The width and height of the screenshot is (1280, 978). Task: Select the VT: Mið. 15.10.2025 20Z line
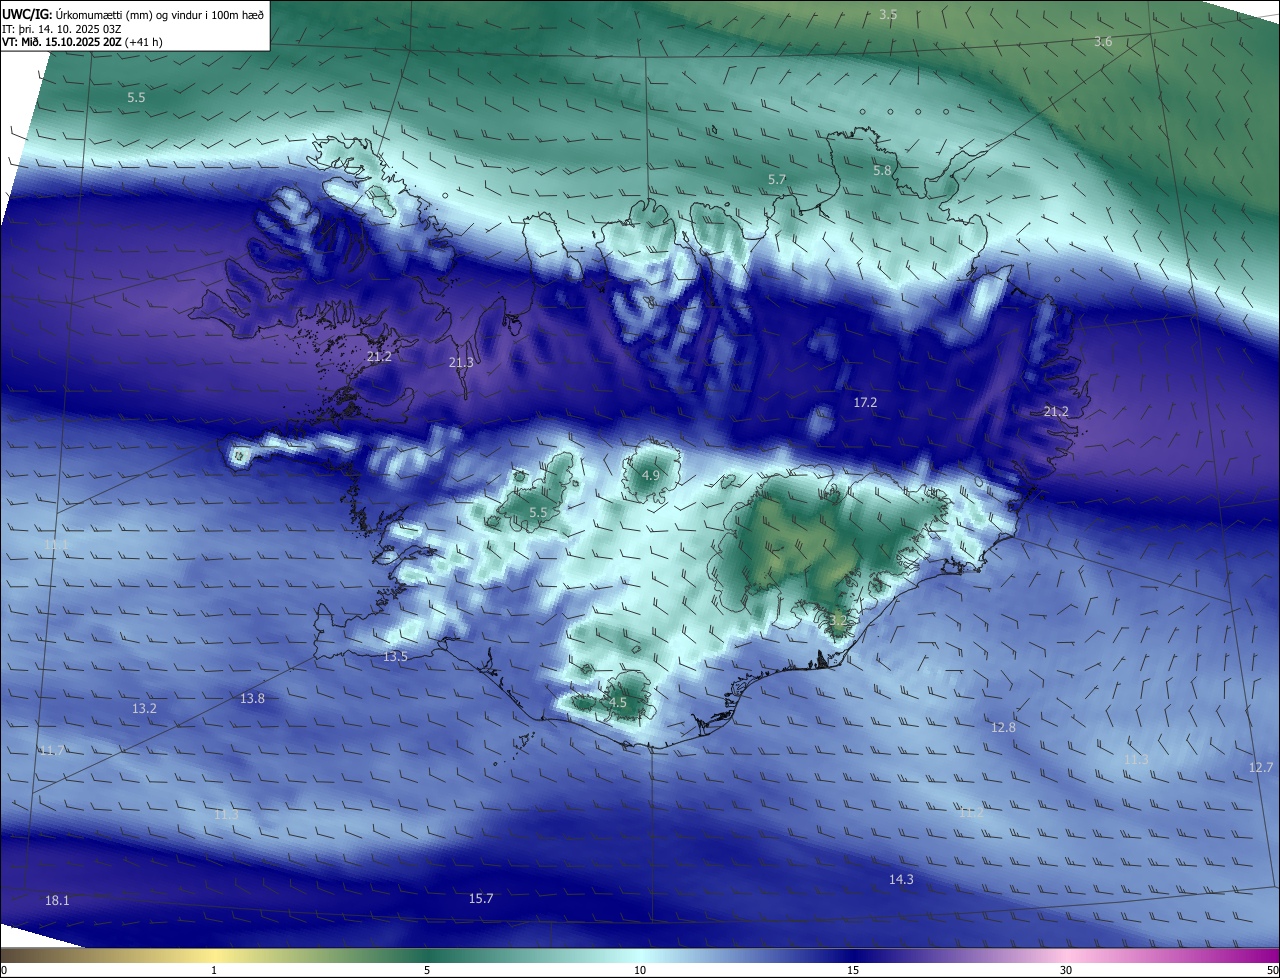coord(82,41)
